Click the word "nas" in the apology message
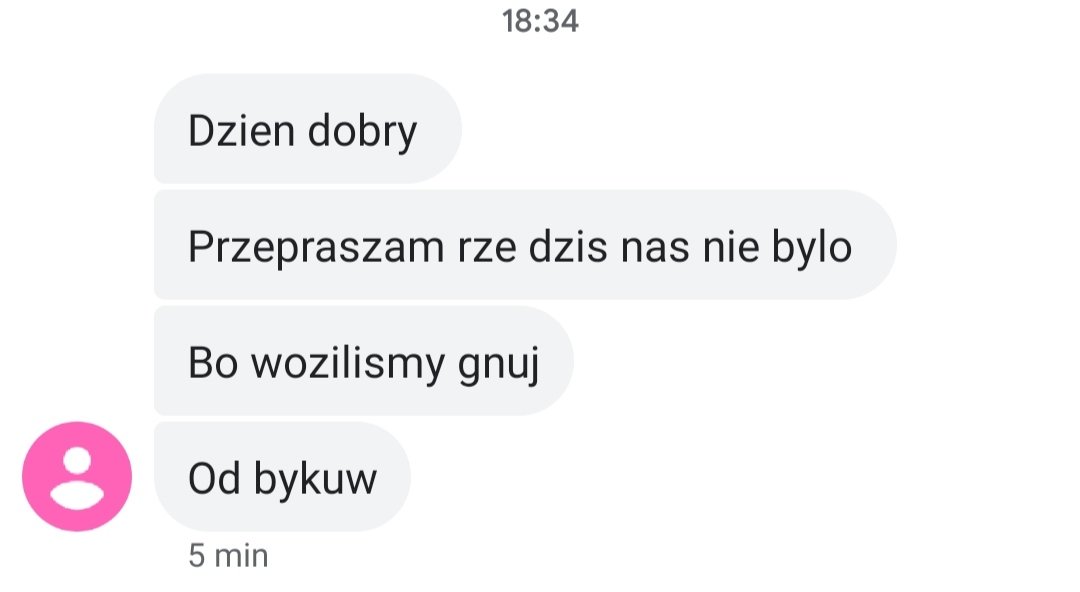Viewport: 1080px width, 592px height. (655, 248)
